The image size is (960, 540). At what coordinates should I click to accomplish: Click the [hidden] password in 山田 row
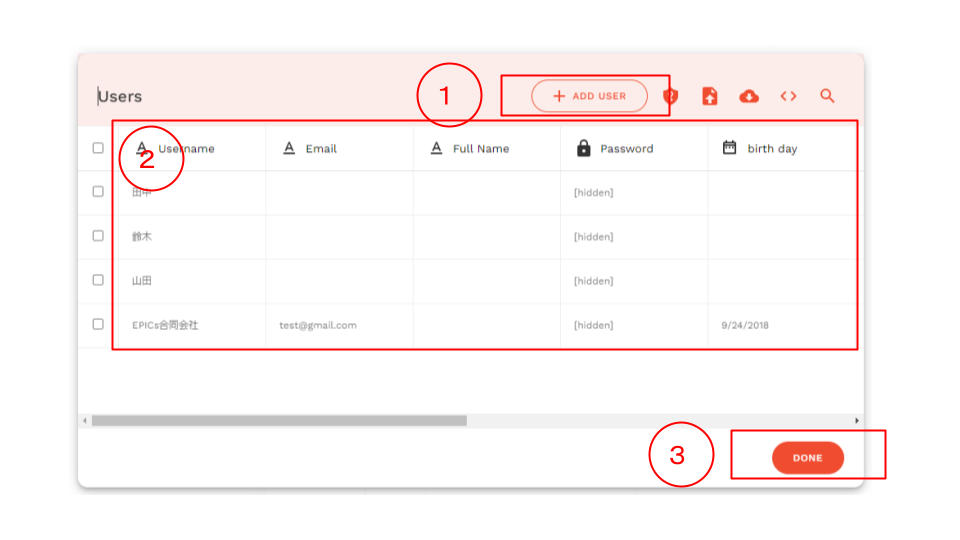click(593, 281)
